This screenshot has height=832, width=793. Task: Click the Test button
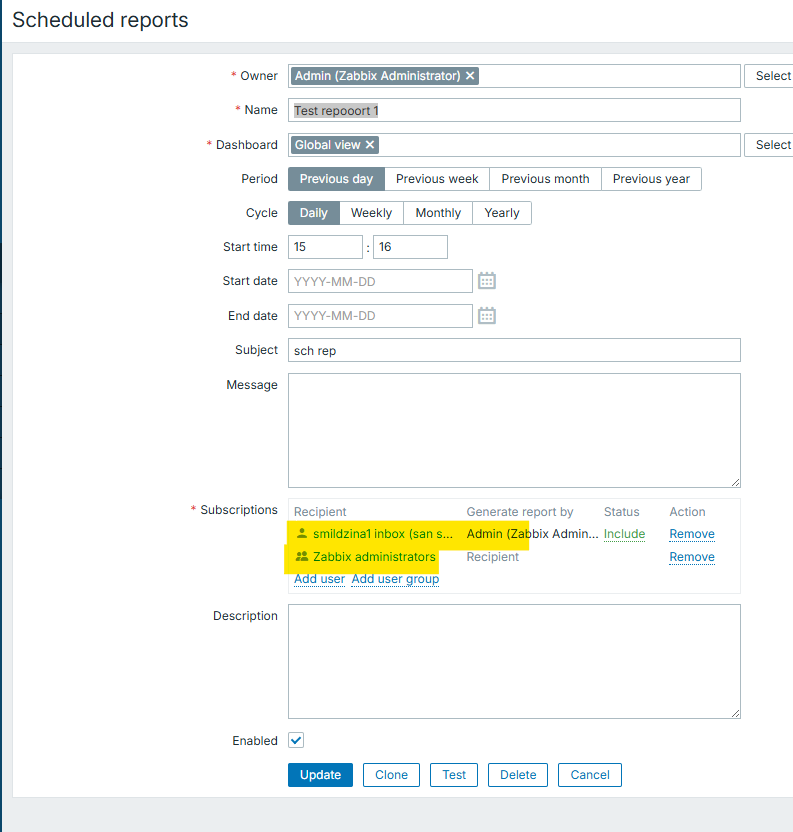(454, 775)
